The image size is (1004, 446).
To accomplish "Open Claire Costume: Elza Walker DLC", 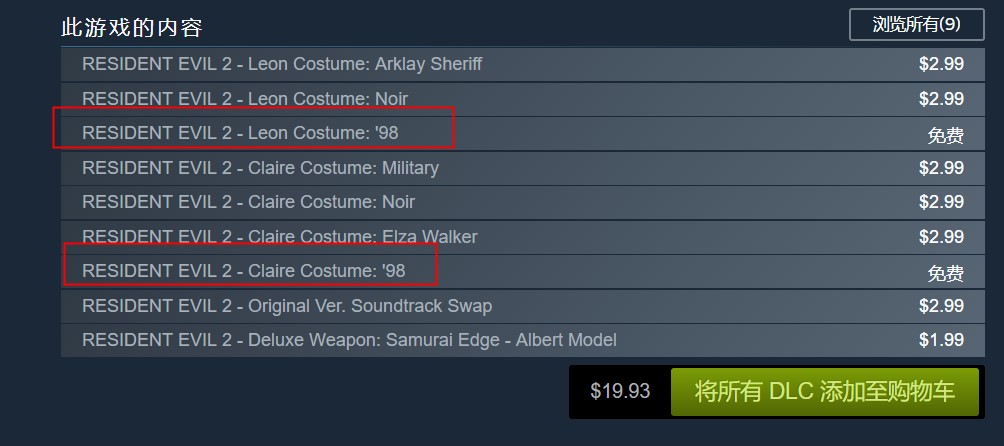I will tap(522, 237).
